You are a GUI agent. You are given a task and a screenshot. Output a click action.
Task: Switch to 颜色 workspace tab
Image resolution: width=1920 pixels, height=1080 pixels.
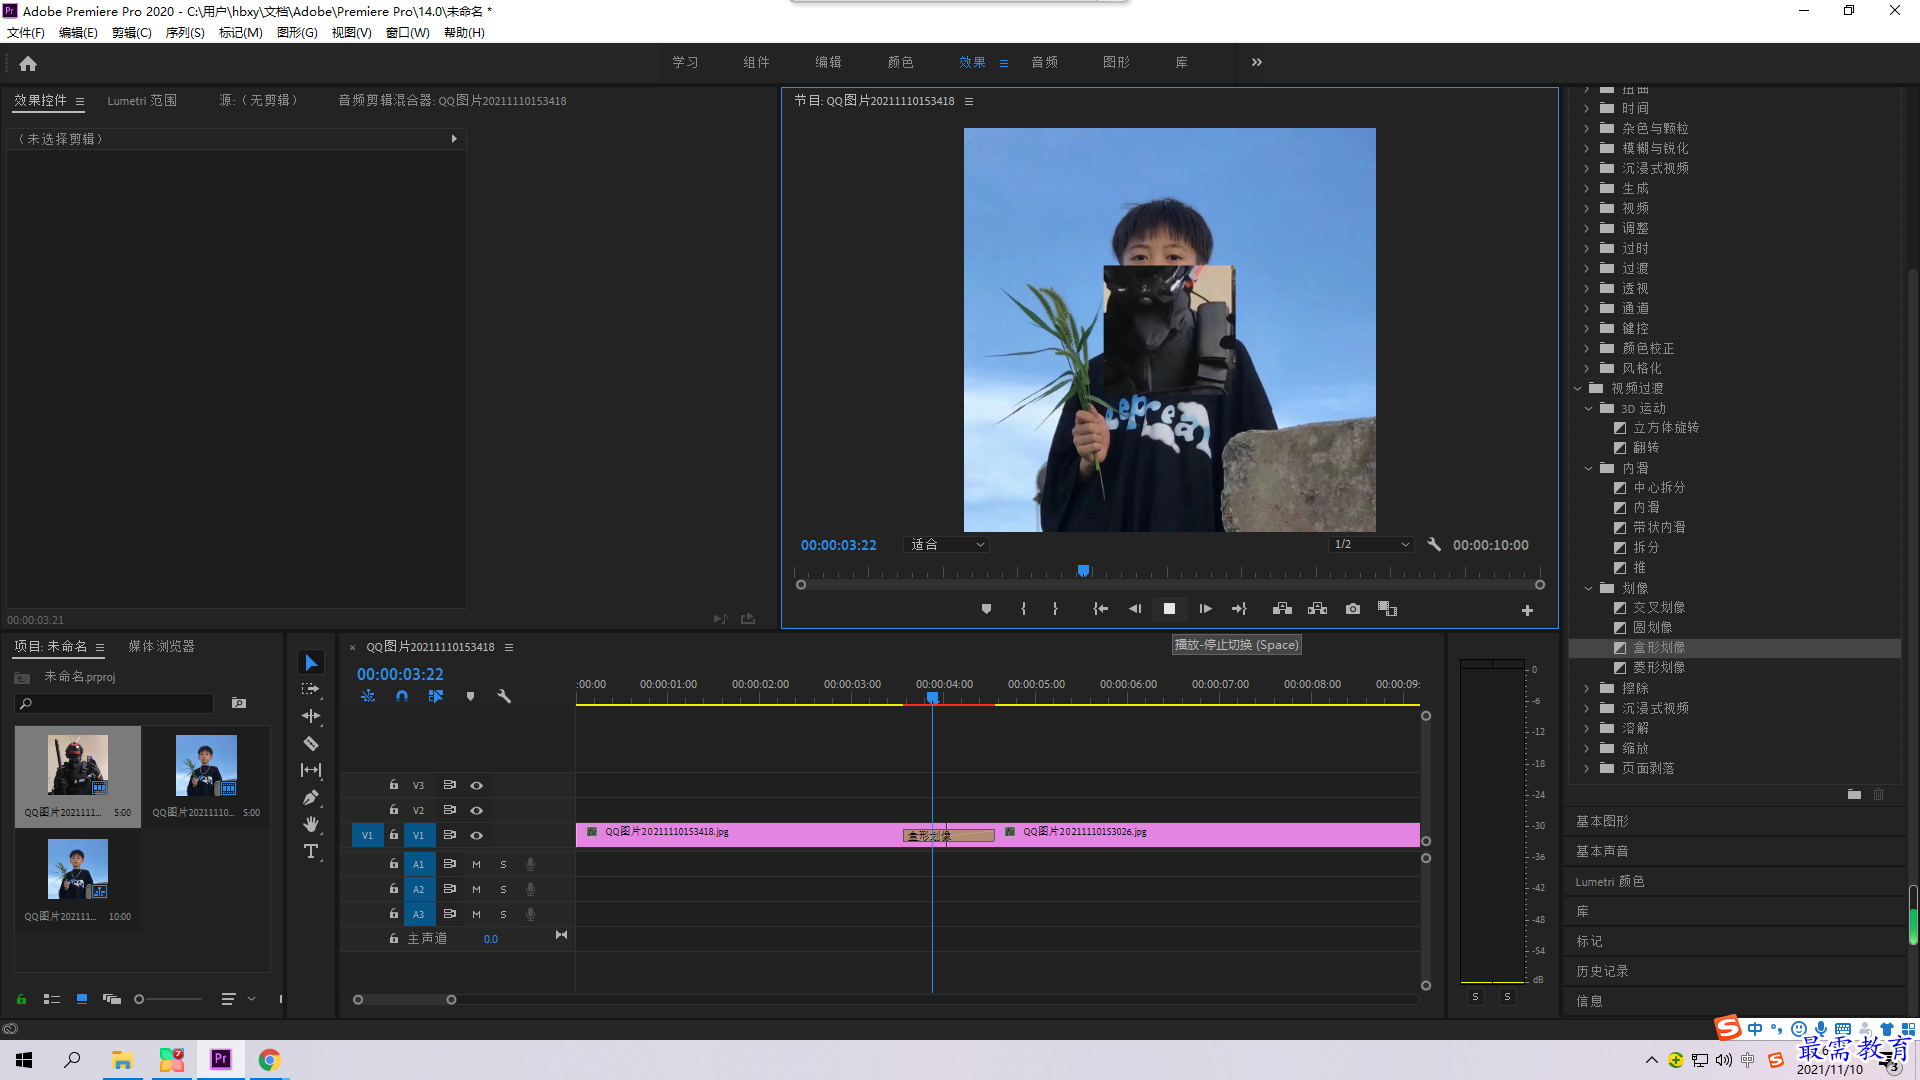click(900, 62)
